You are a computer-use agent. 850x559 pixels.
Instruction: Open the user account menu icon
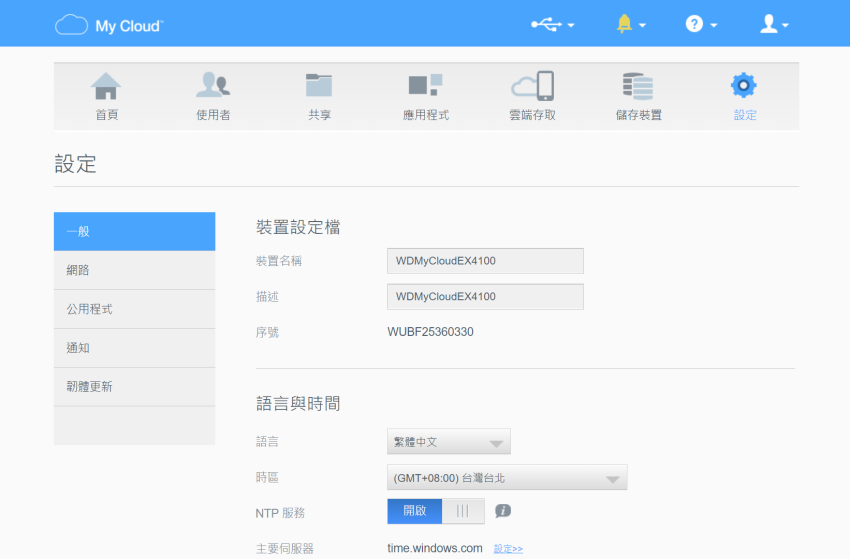click(769, 24)
